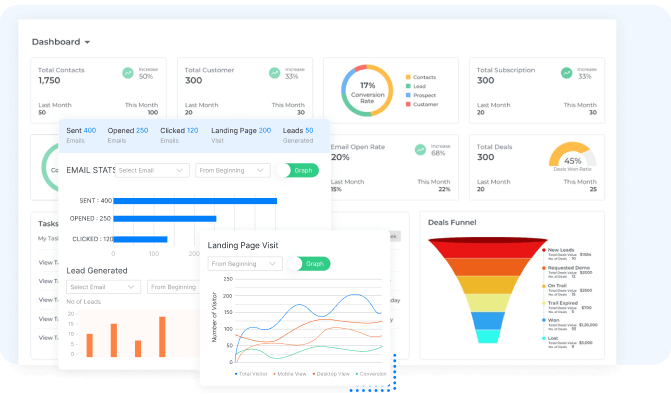This screenshot has height=394, width=671.
Task: Click the red top segment of Deals Funnel
Action: coord(488,248)
